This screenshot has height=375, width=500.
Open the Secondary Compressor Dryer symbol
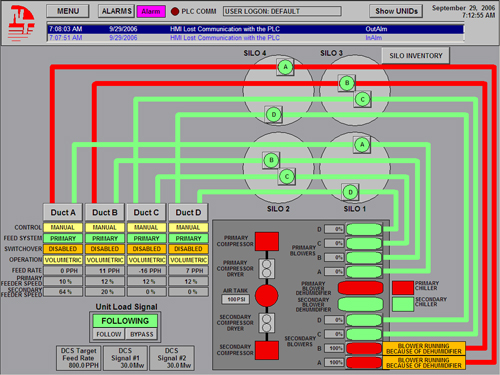coord(267,323)
